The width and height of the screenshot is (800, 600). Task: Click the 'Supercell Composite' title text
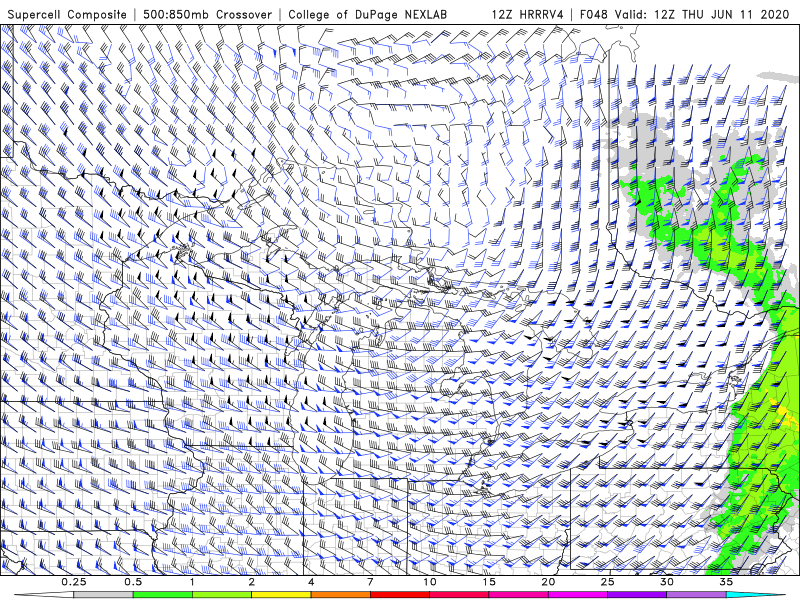[x=67, y=15]
